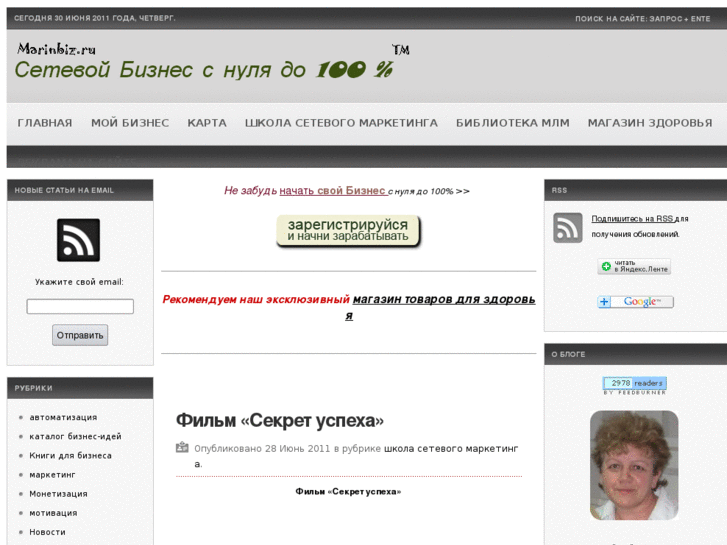Viewport: 727px width, 545px height.
Task: Focus the email subscription input field
Action: [80, 306]
